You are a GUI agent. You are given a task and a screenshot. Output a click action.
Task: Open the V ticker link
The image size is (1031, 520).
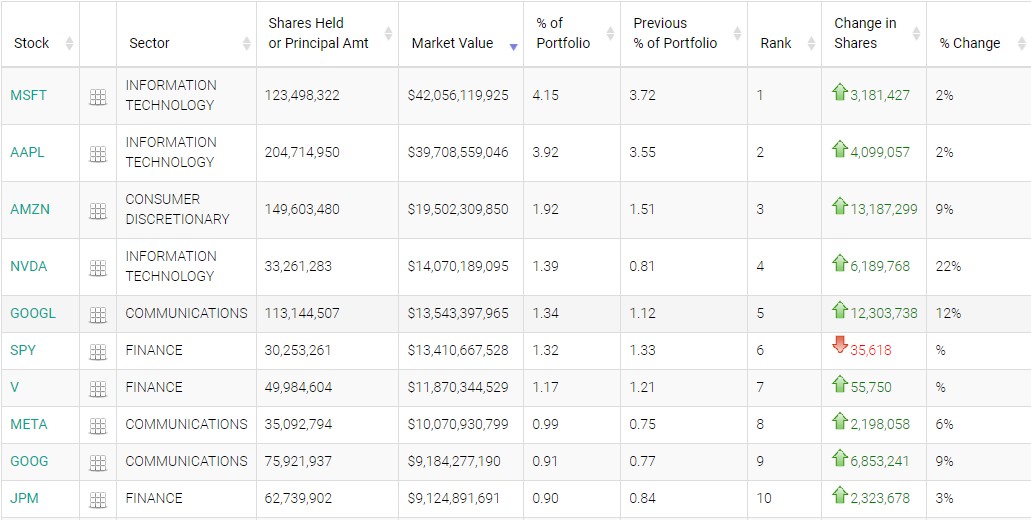(15, 387)
